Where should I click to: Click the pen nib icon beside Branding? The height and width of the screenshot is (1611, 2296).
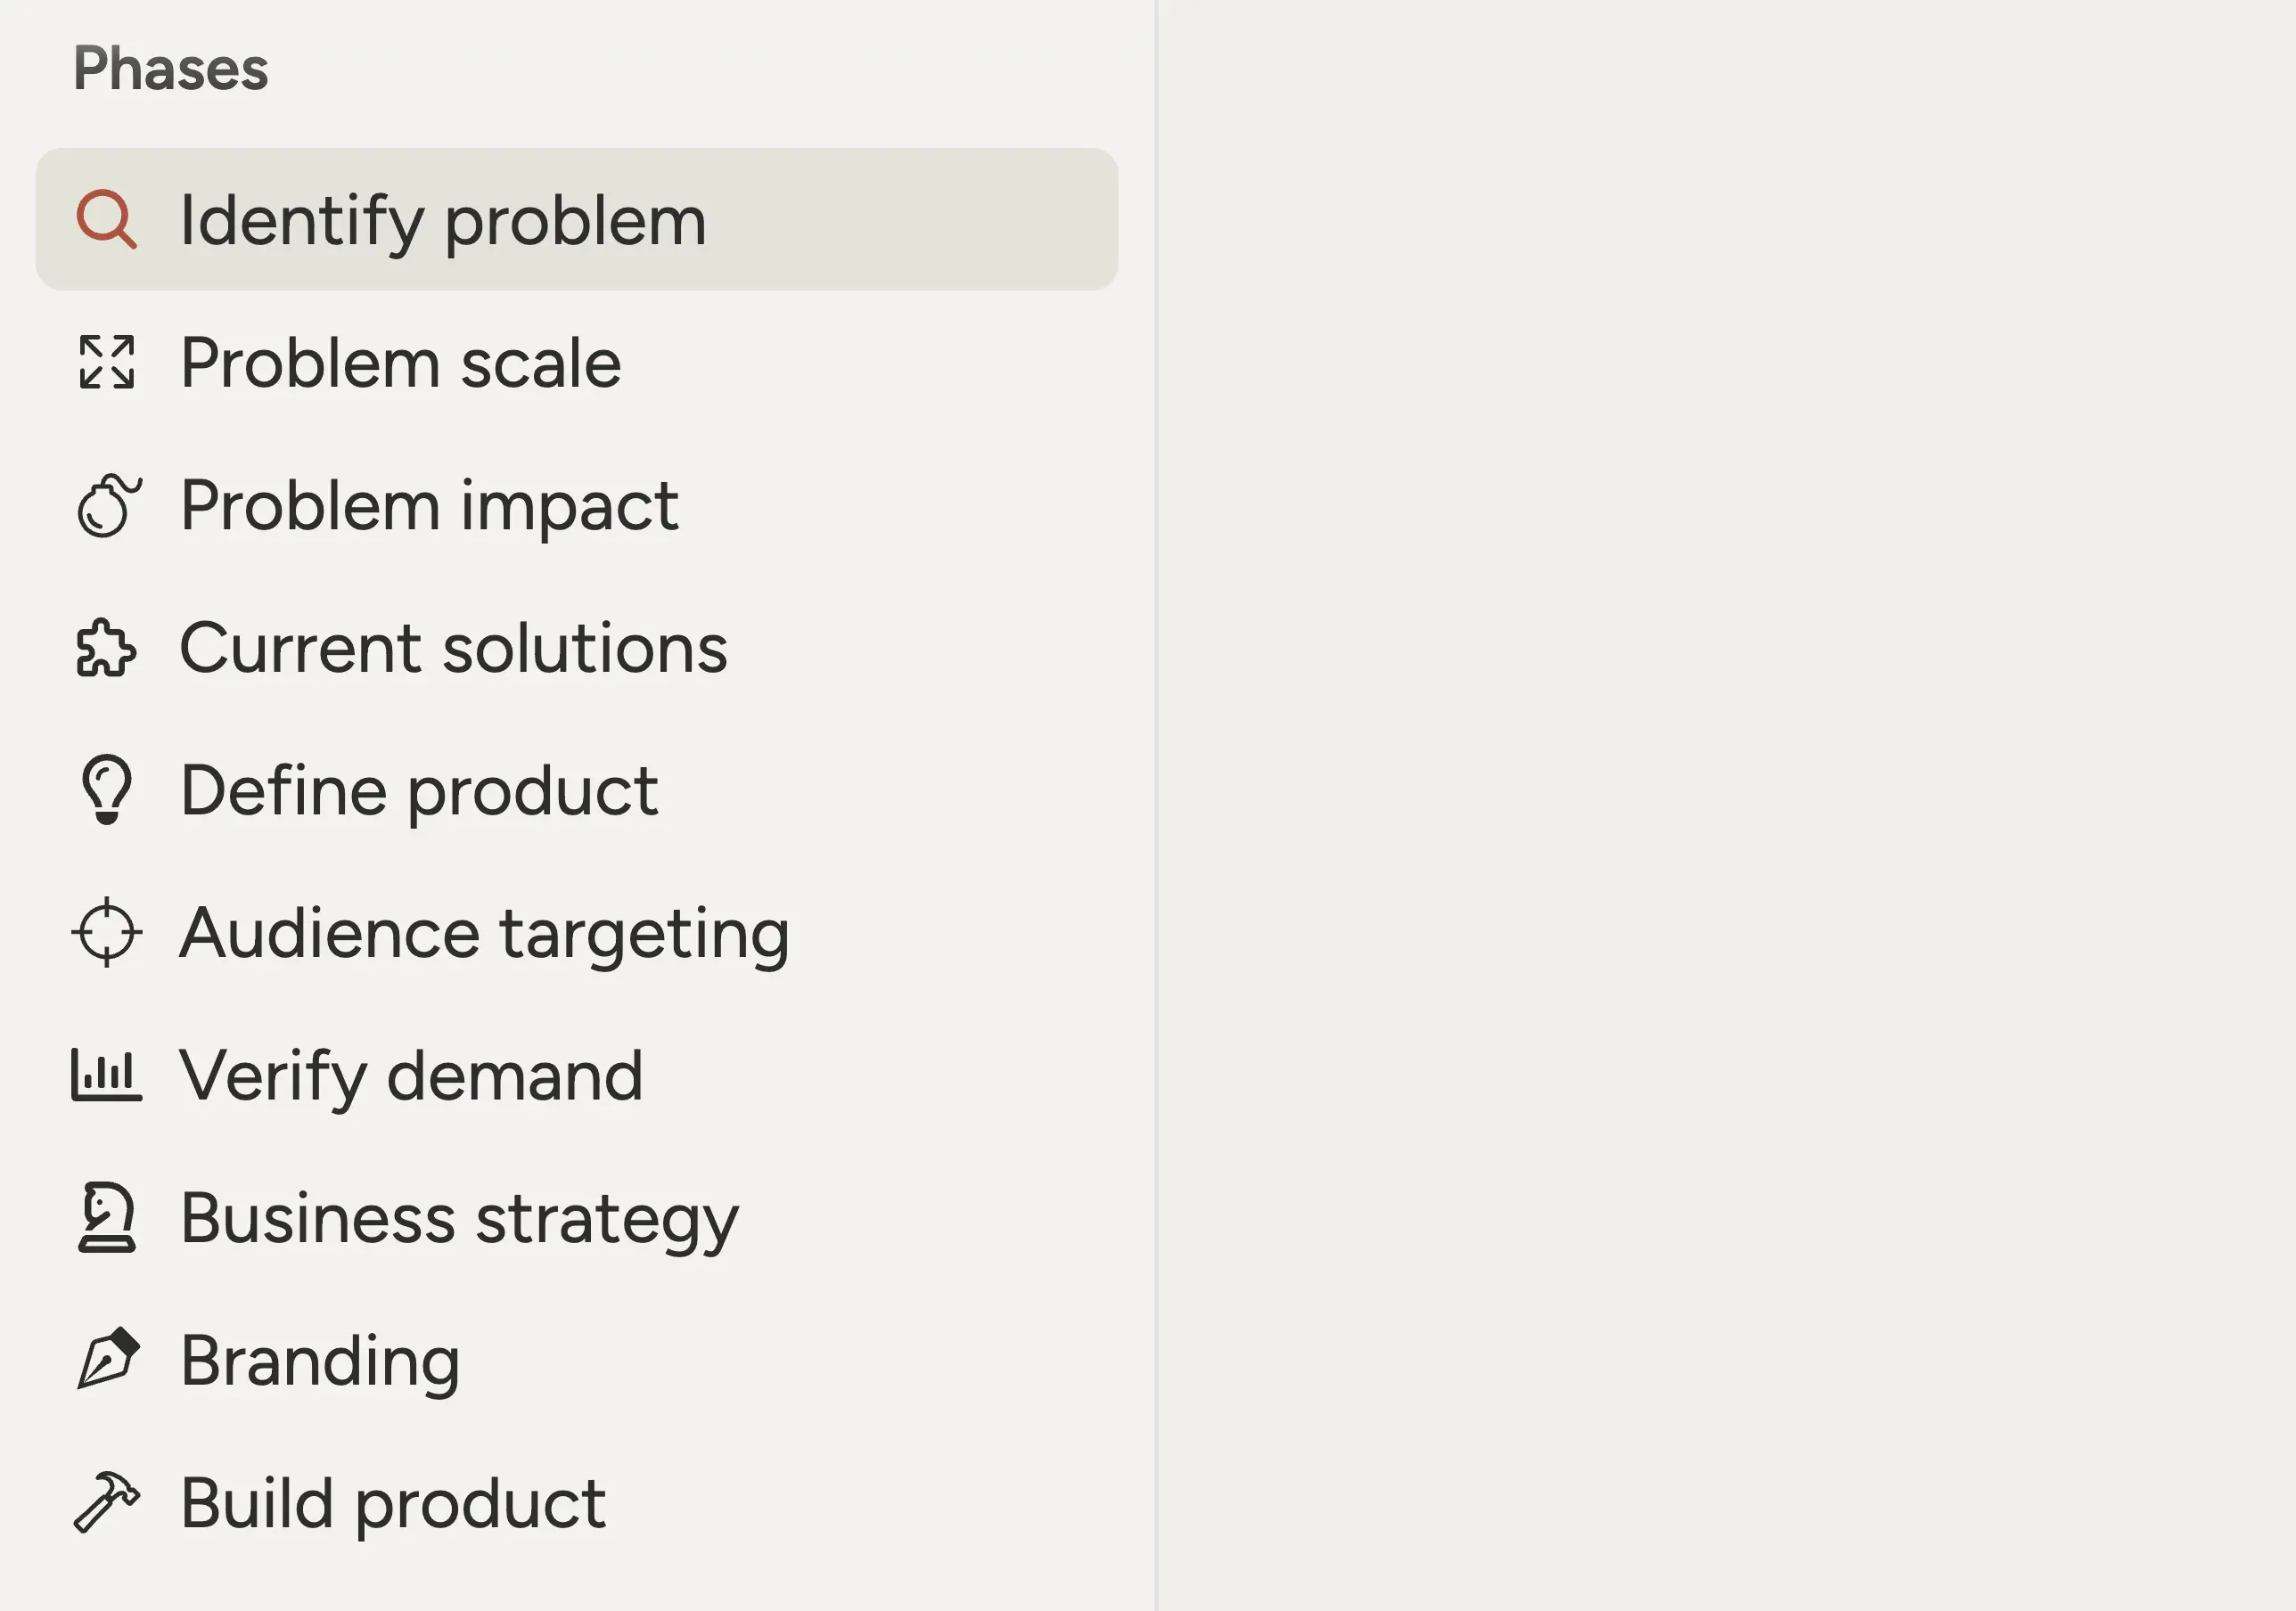coord(108,1360)
